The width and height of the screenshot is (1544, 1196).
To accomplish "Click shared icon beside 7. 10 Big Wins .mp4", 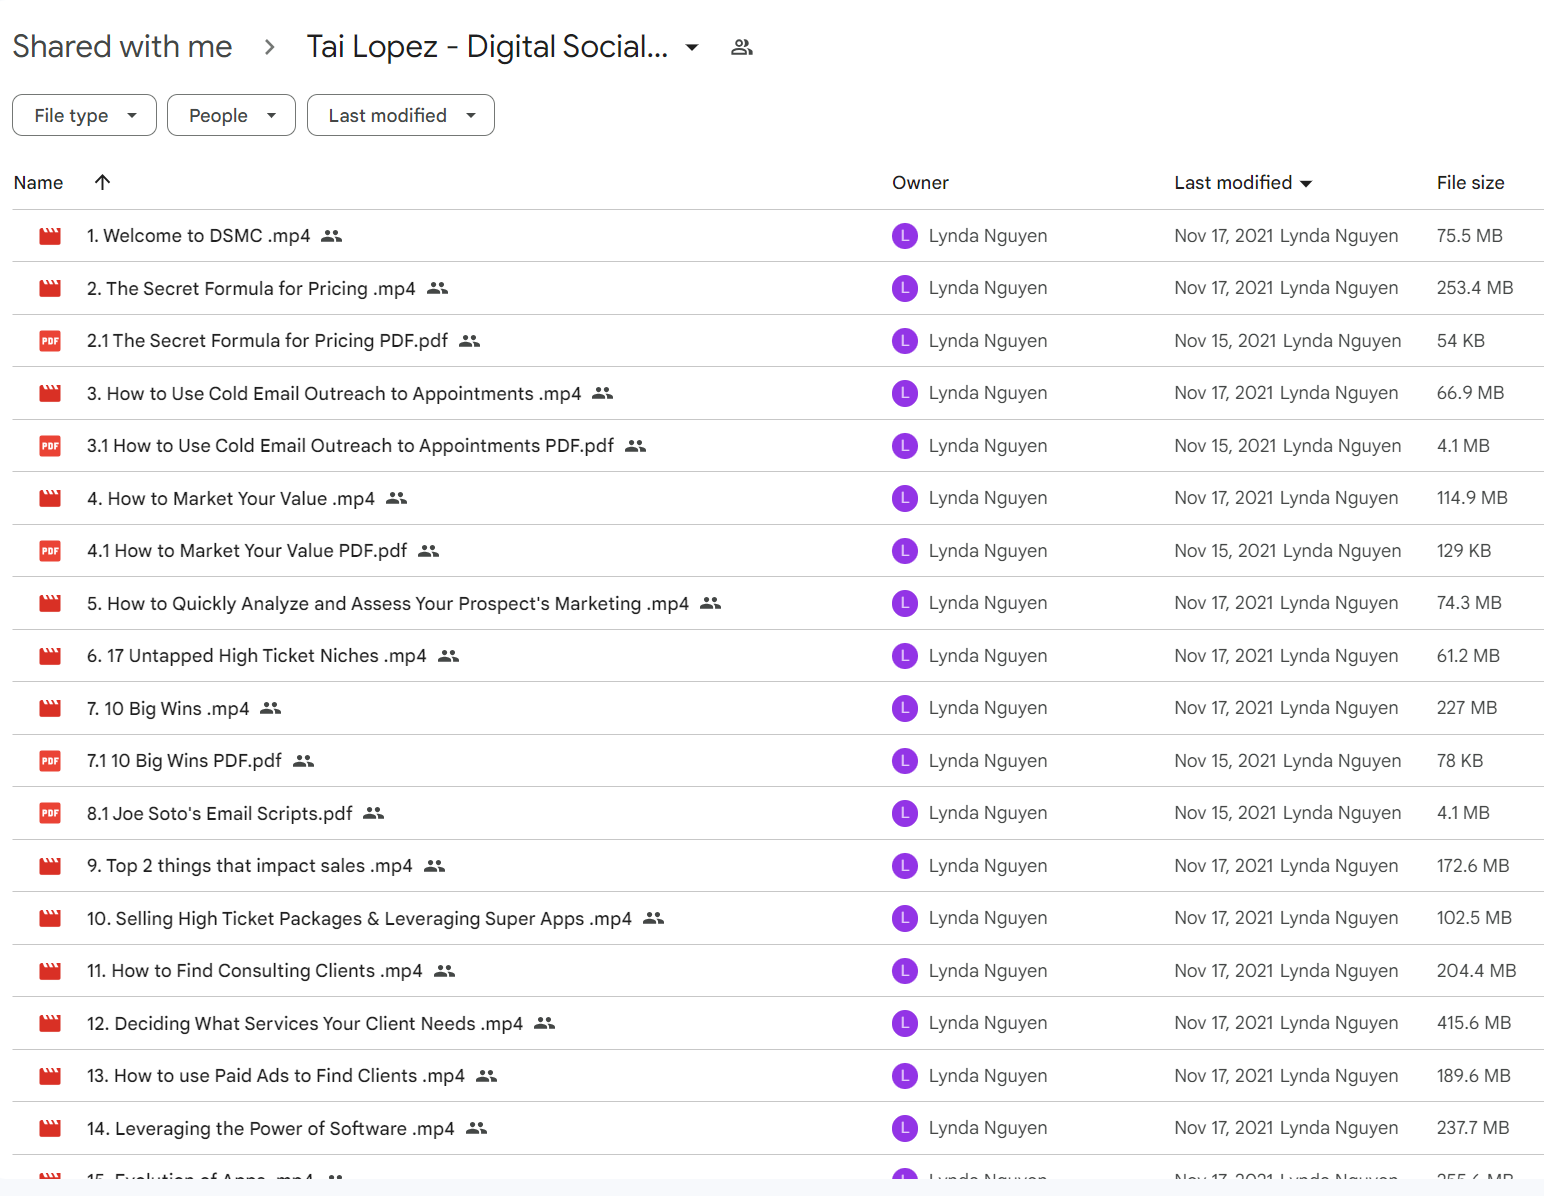I will tap(271, 708).
